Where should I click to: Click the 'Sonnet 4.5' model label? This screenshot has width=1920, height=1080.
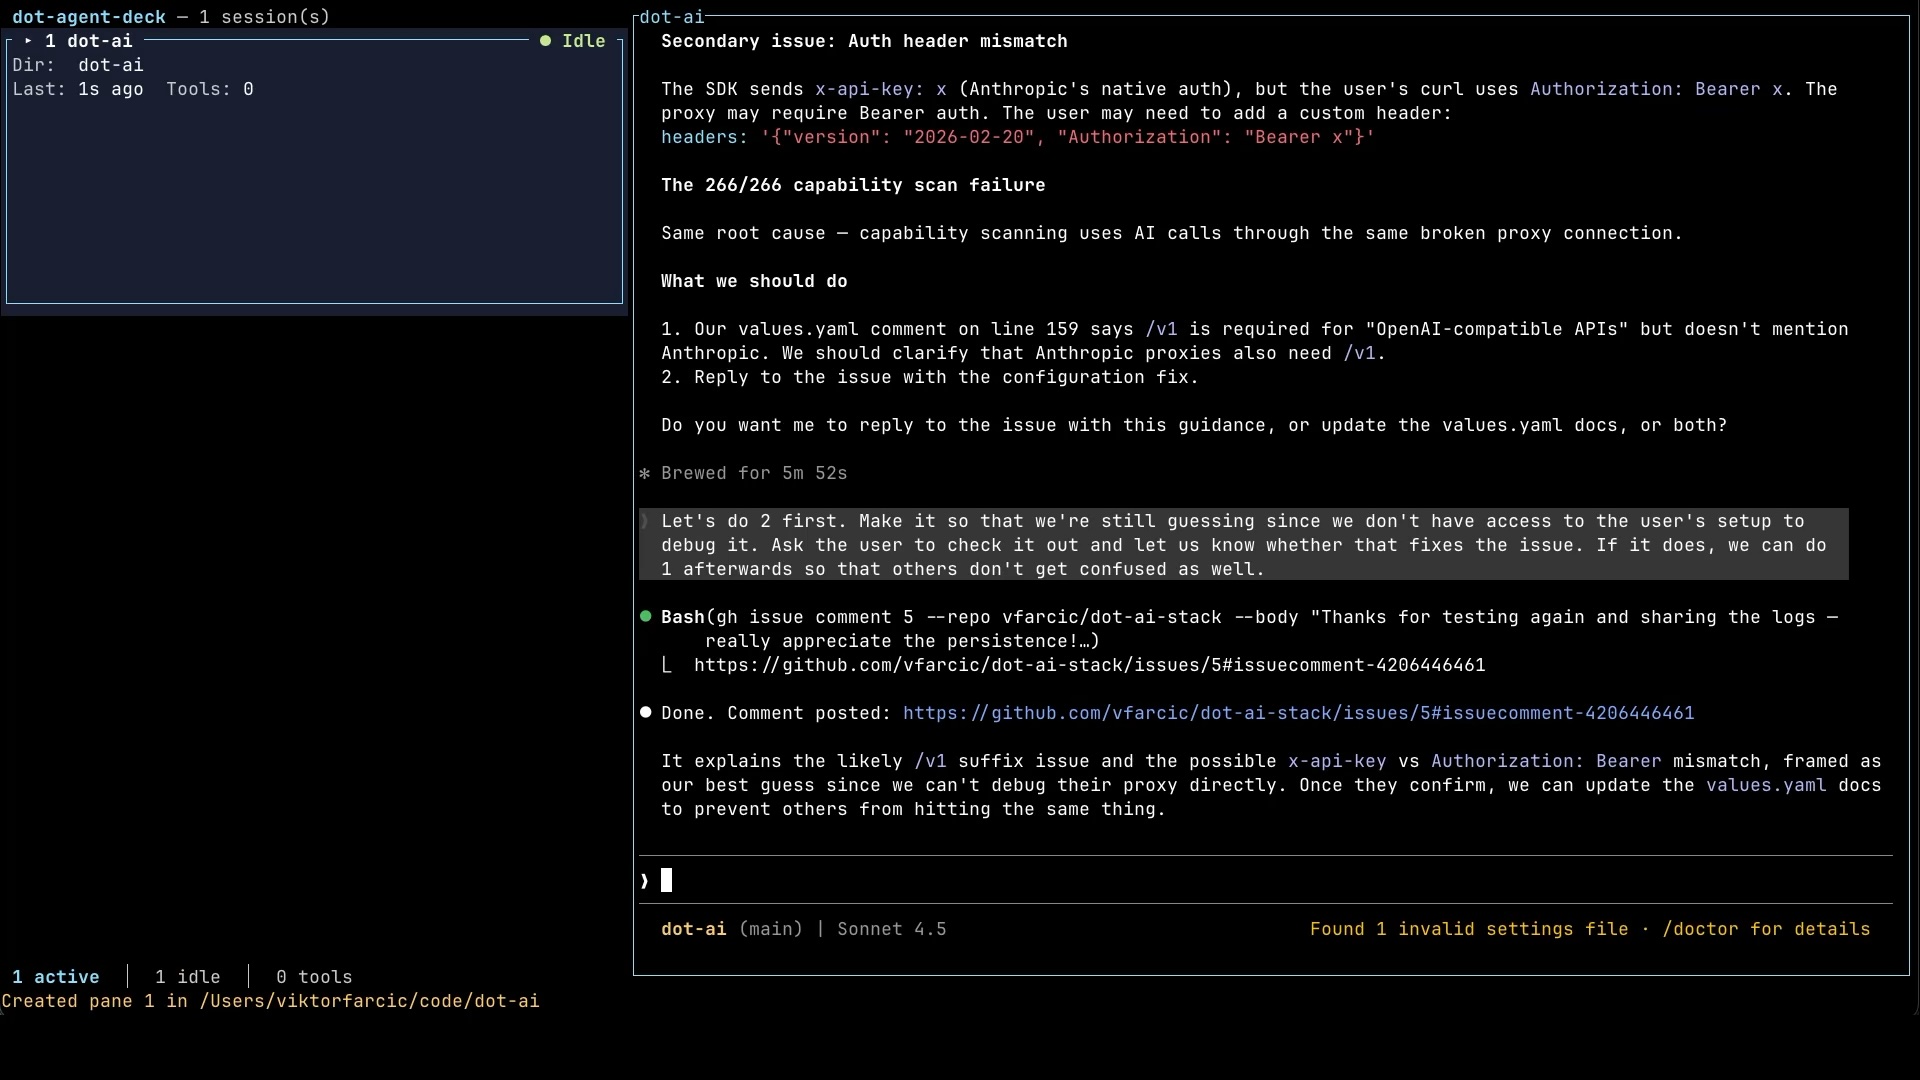tap(892, 929)
